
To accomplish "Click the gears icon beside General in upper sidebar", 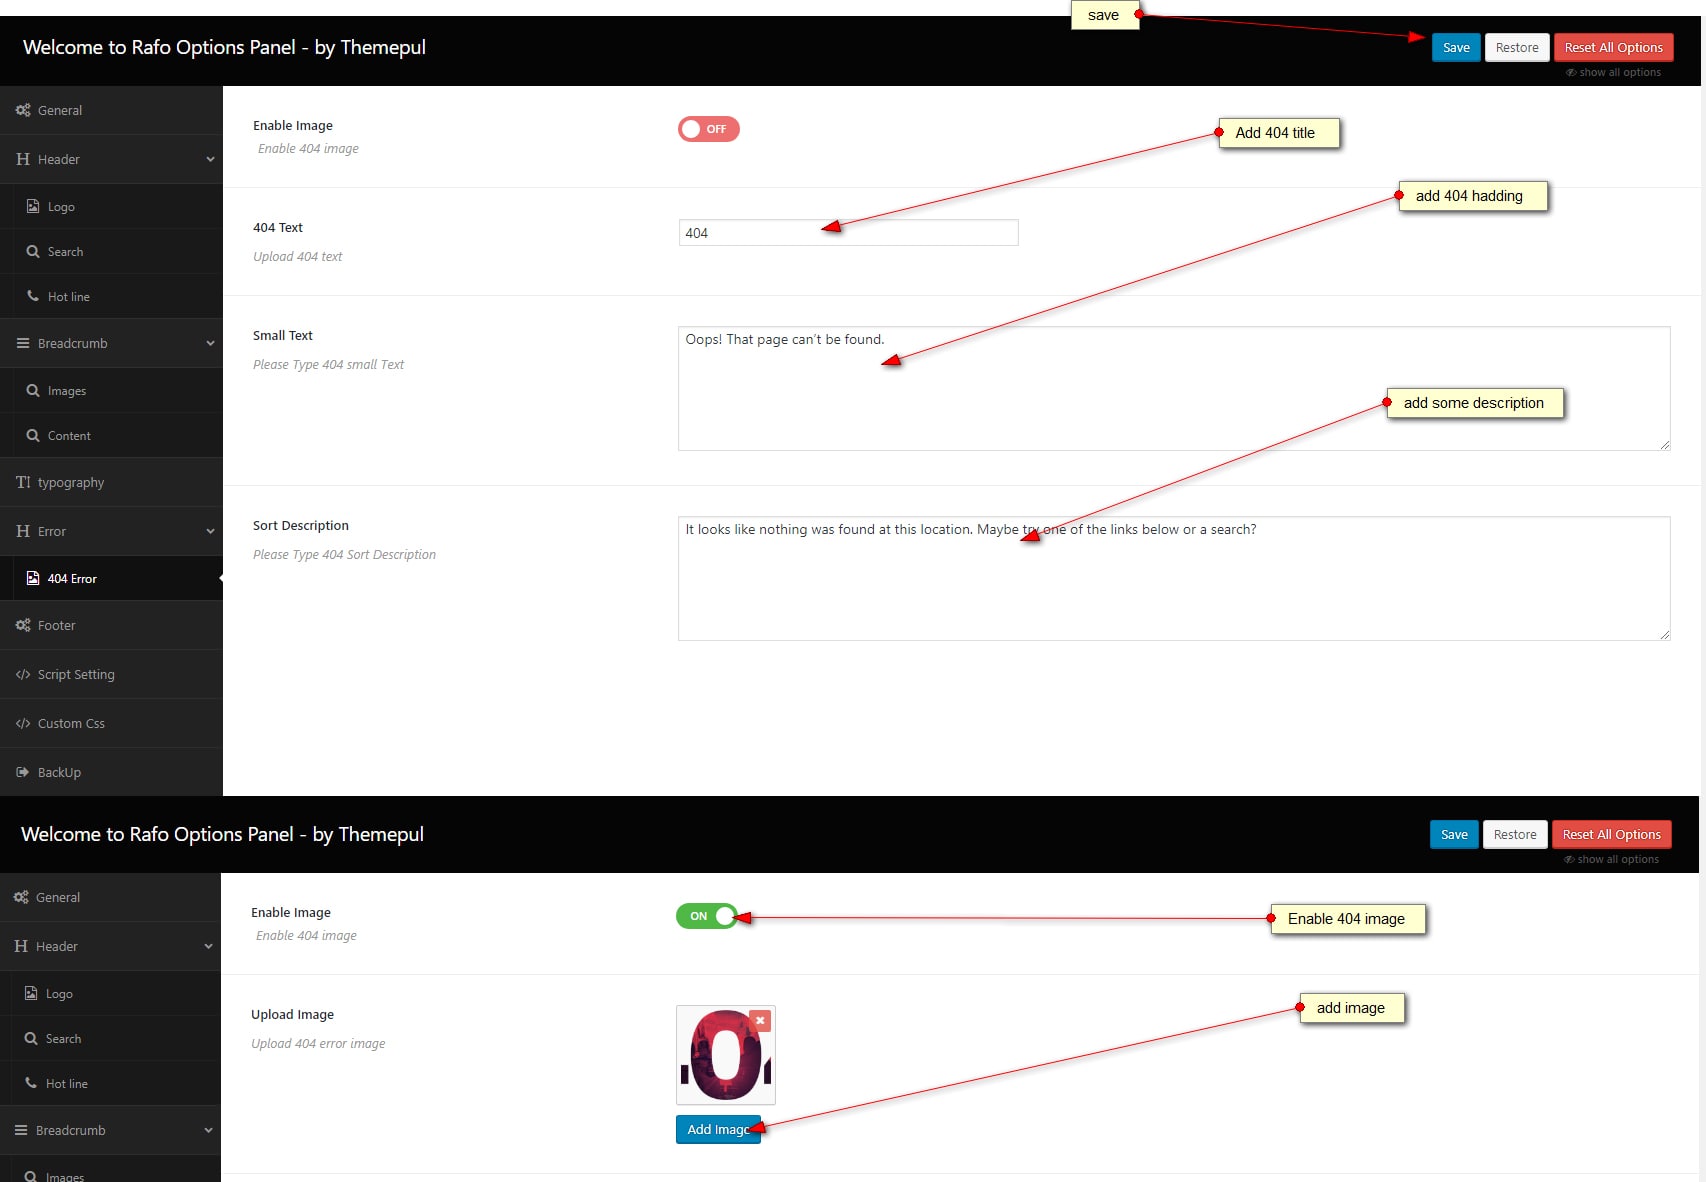I will [23, 110].
